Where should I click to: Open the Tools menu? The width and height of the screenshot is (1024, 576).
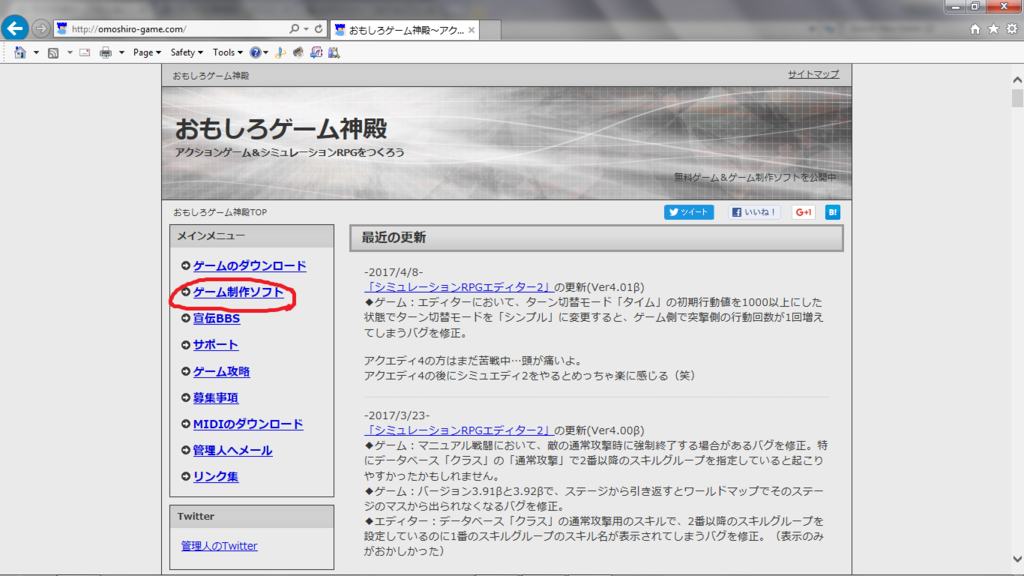227,52
